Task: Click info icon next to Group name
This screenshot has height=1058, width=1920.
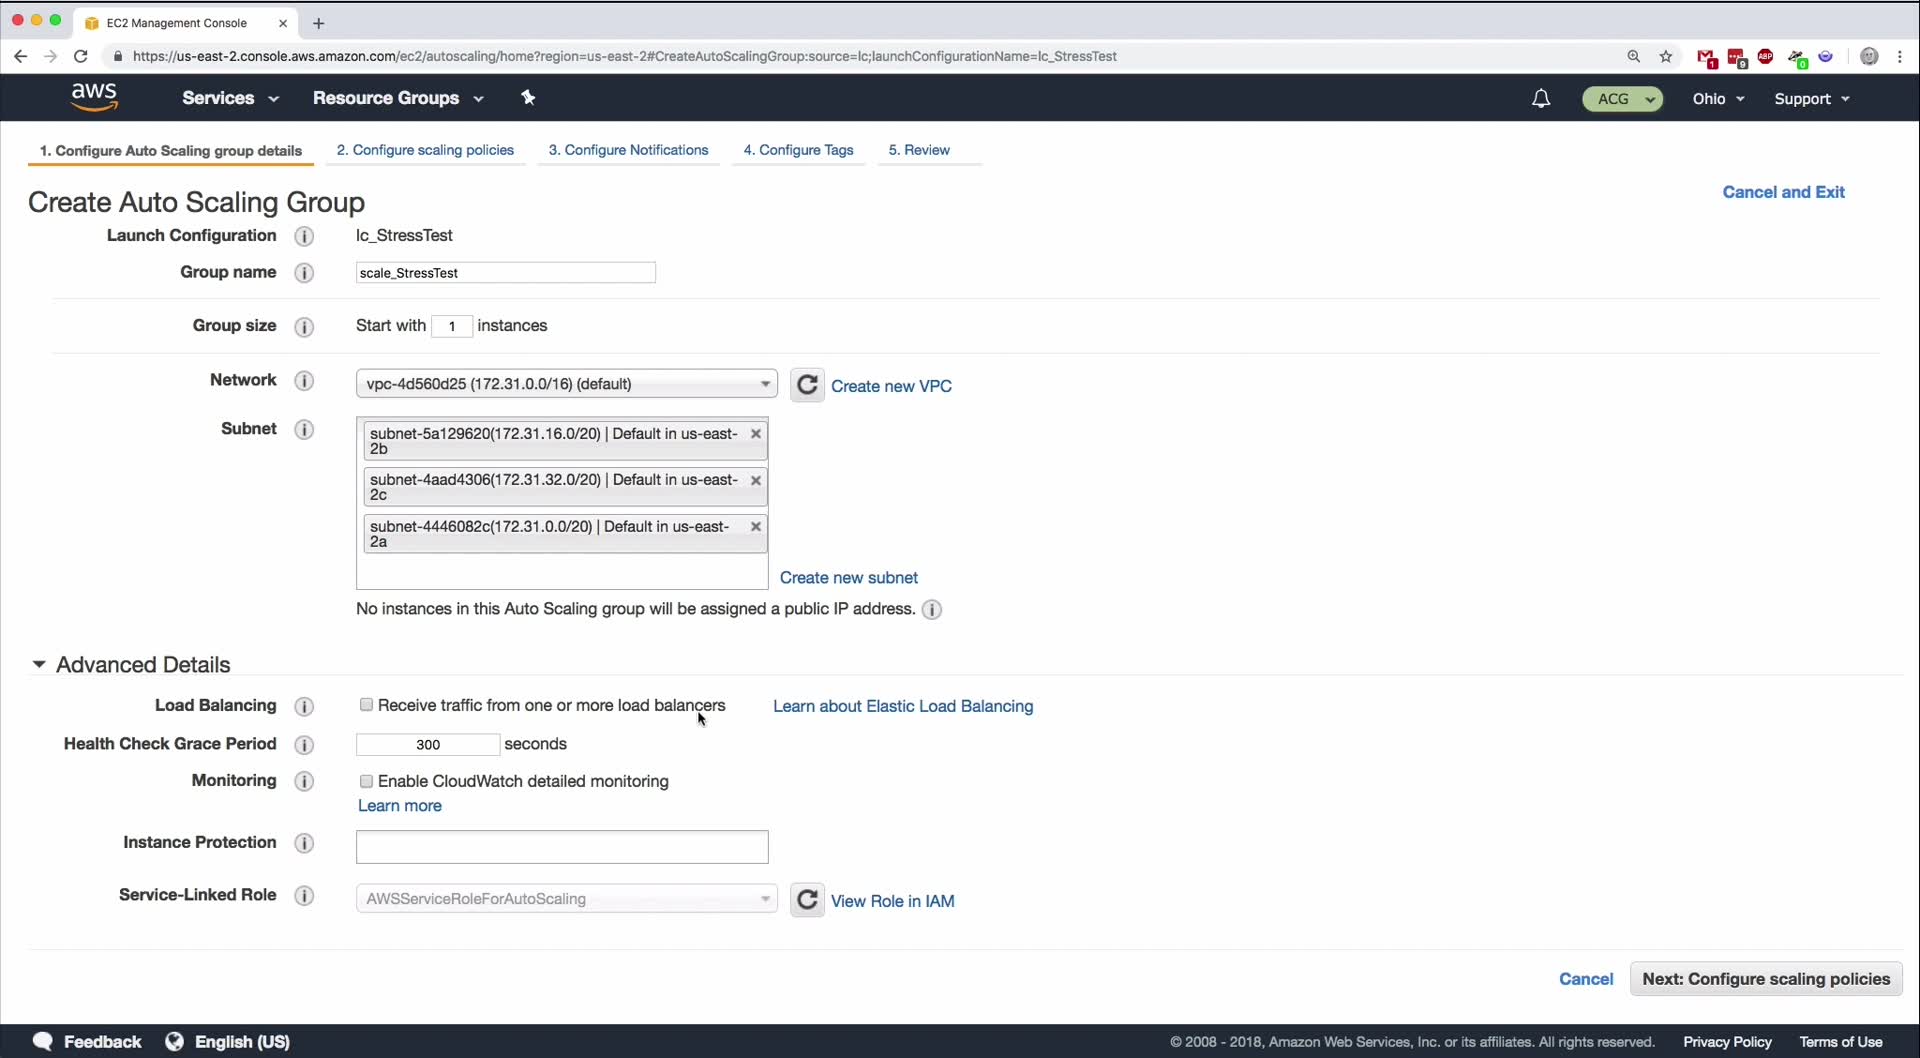Action: click(304, 273)
